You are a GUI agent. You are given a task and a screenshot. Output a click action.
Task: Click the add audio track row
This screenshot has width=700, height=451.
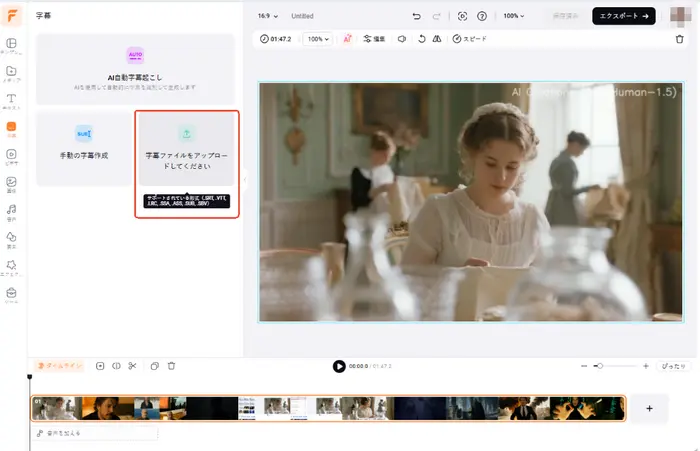click(x=95, y=433)
